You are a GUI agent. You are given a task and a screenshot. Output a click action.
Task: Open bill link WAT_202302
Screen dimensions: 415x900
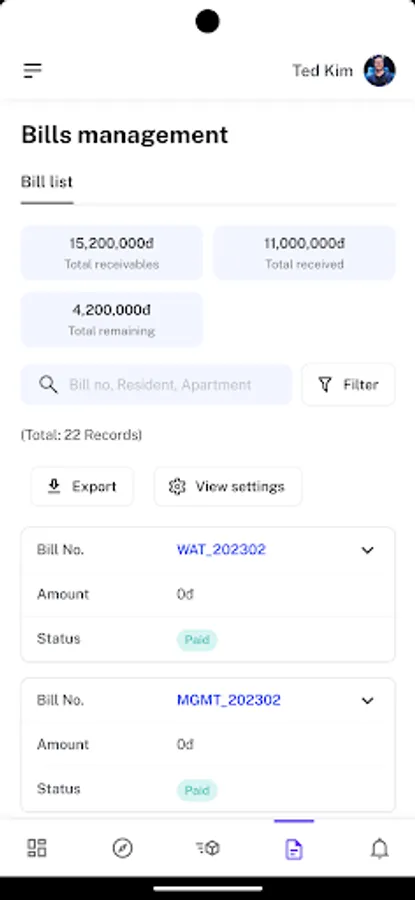pos(221,550)
